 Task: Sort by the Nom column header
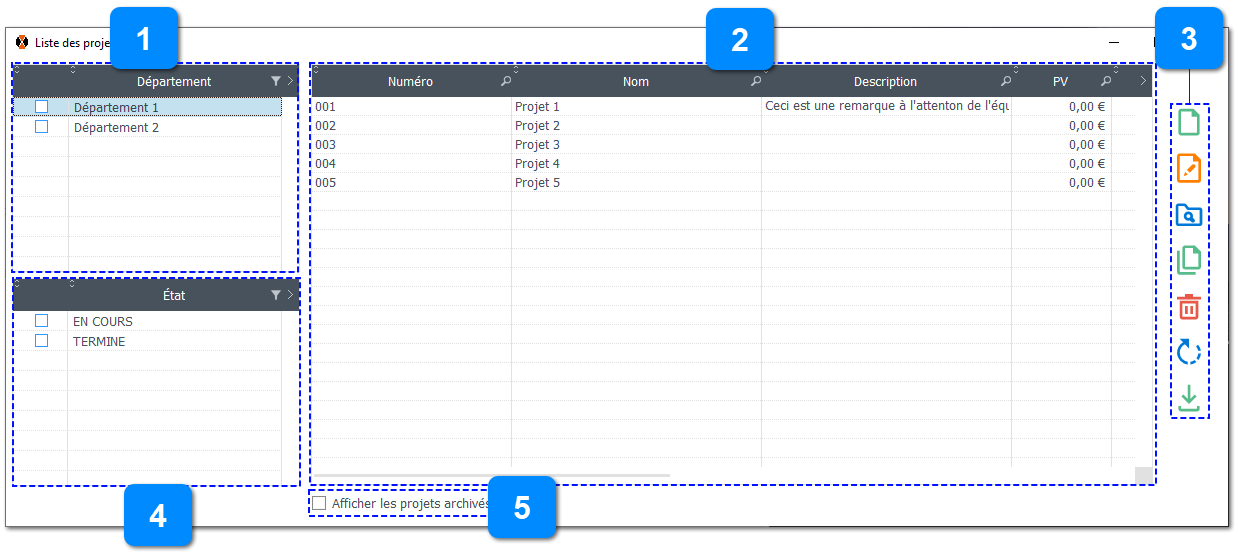[636, 82]
